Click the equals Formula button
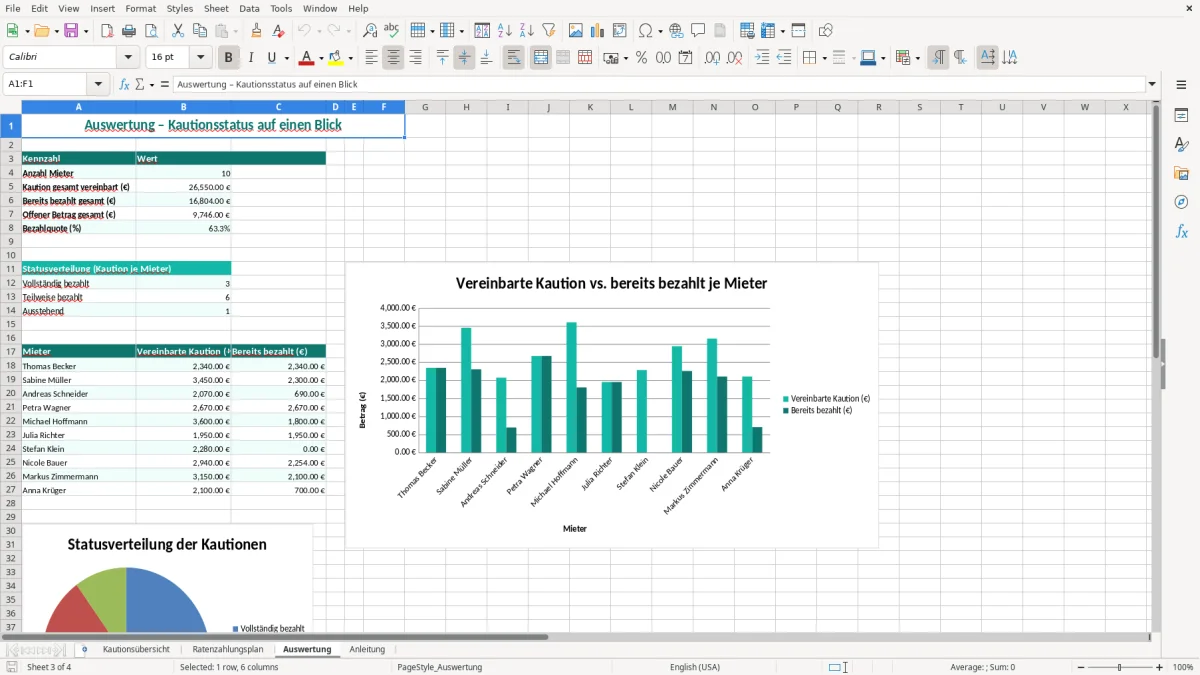This screenshot has height=675, width=1200. click(x=164, y=84)
